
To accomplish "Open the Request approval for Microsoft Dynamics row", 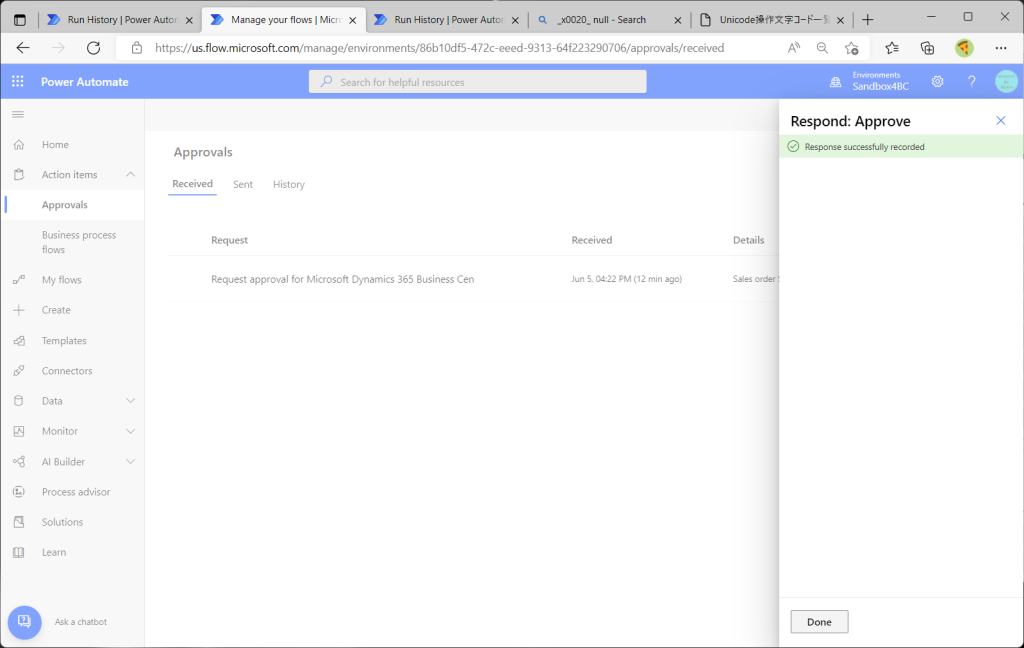I will [x=473, y=279].
